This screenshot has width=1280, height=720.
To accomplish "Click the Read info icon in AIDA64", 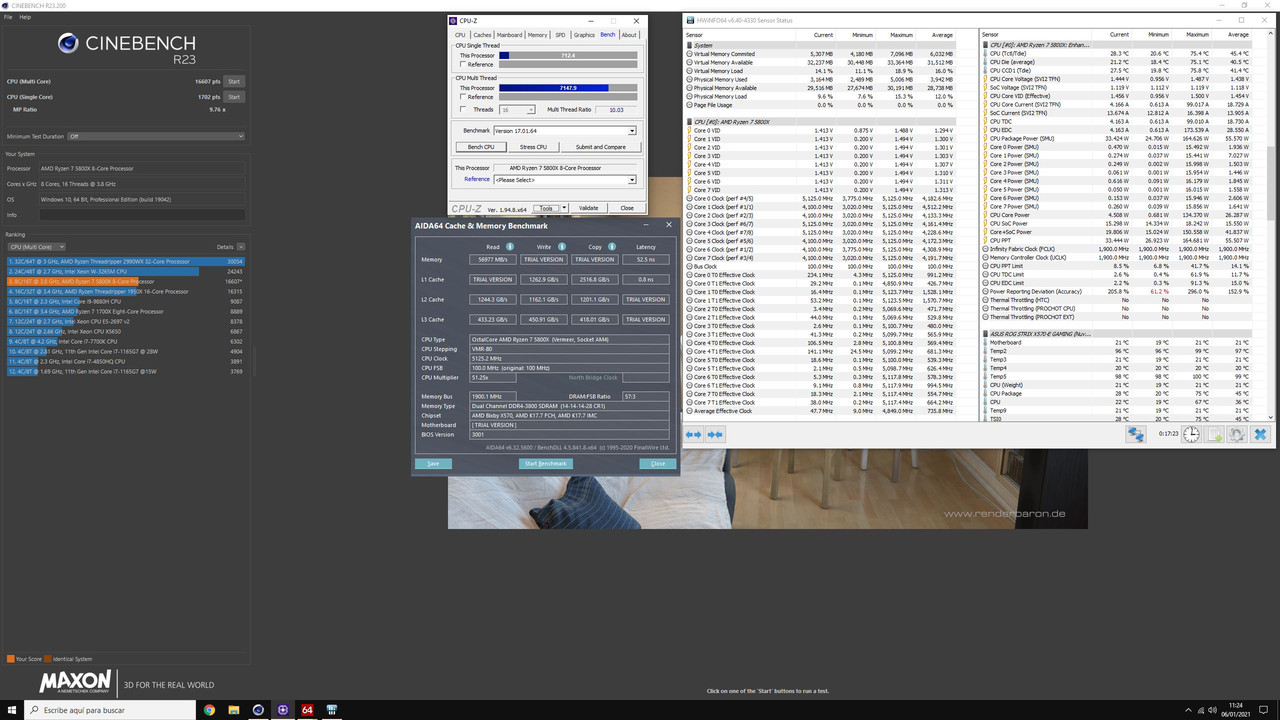I will tap(510, 246).
